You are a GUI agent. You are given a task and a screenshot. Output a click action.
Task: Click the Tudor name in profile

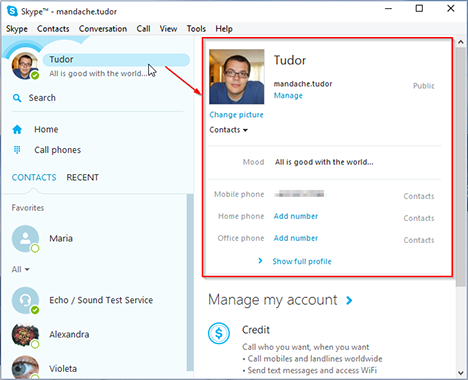290,60
